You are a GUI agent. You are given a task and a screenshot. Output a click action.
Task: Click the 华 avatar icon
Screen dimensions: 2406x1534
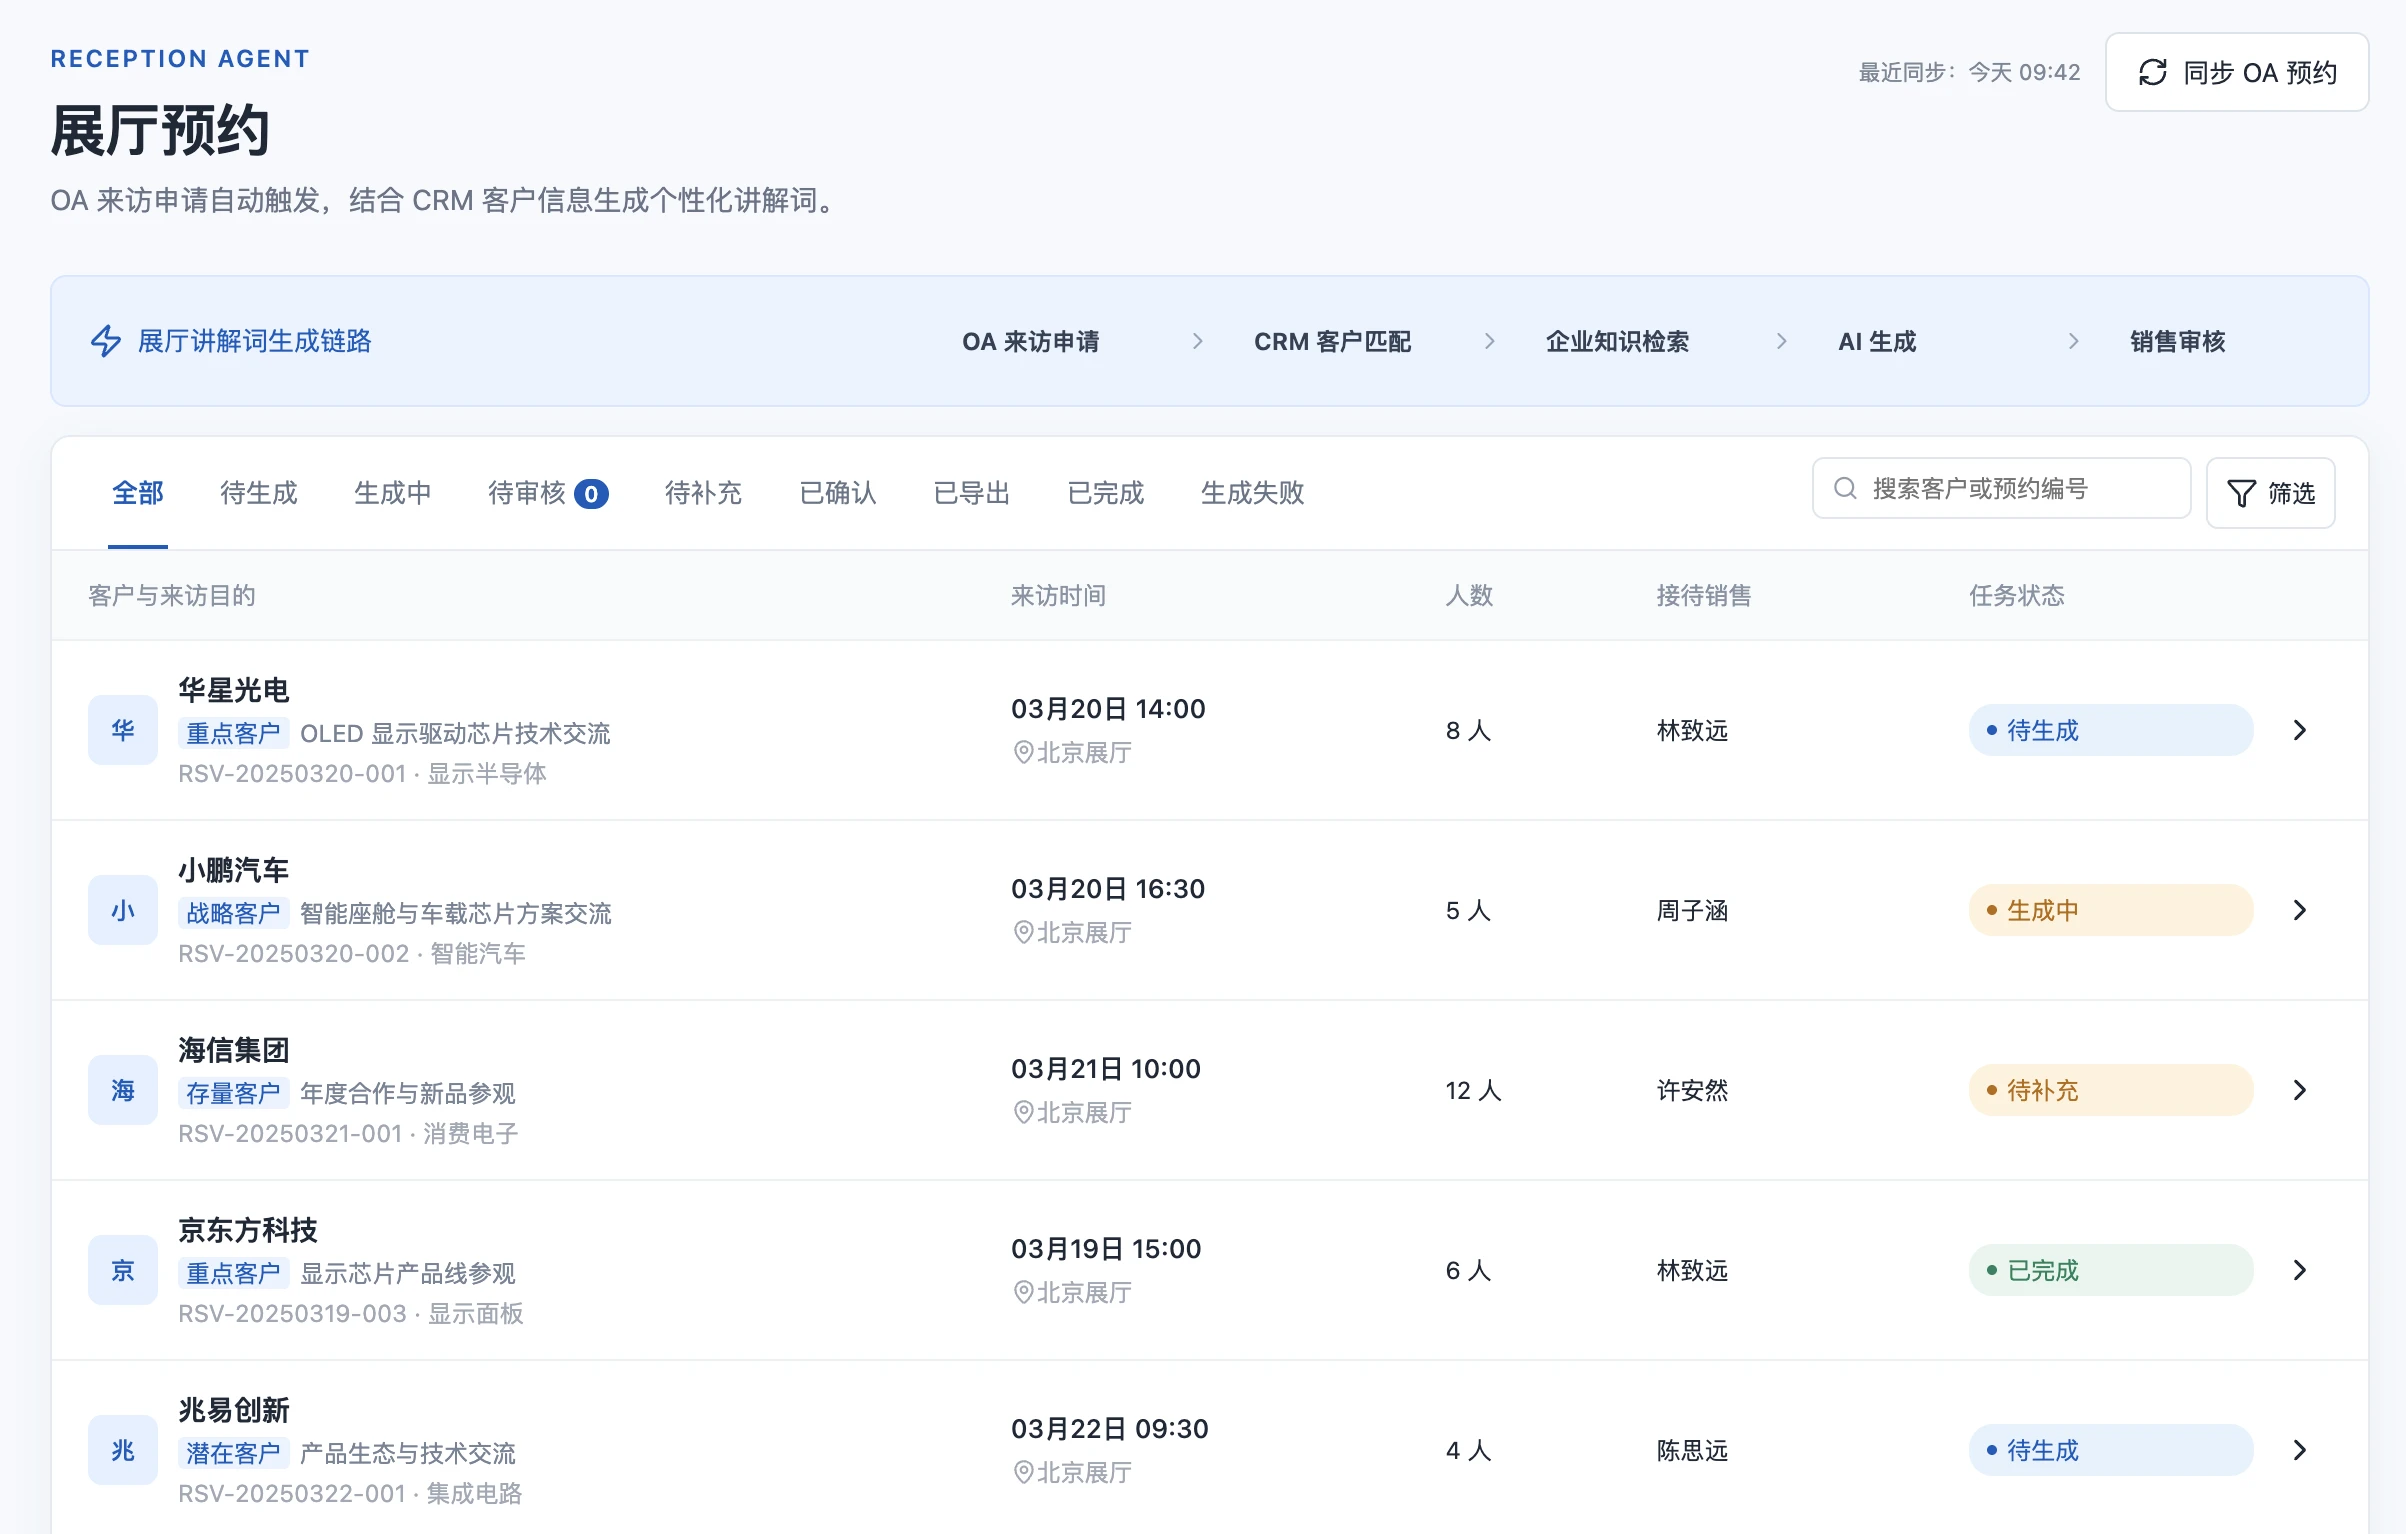click(123, 730)
